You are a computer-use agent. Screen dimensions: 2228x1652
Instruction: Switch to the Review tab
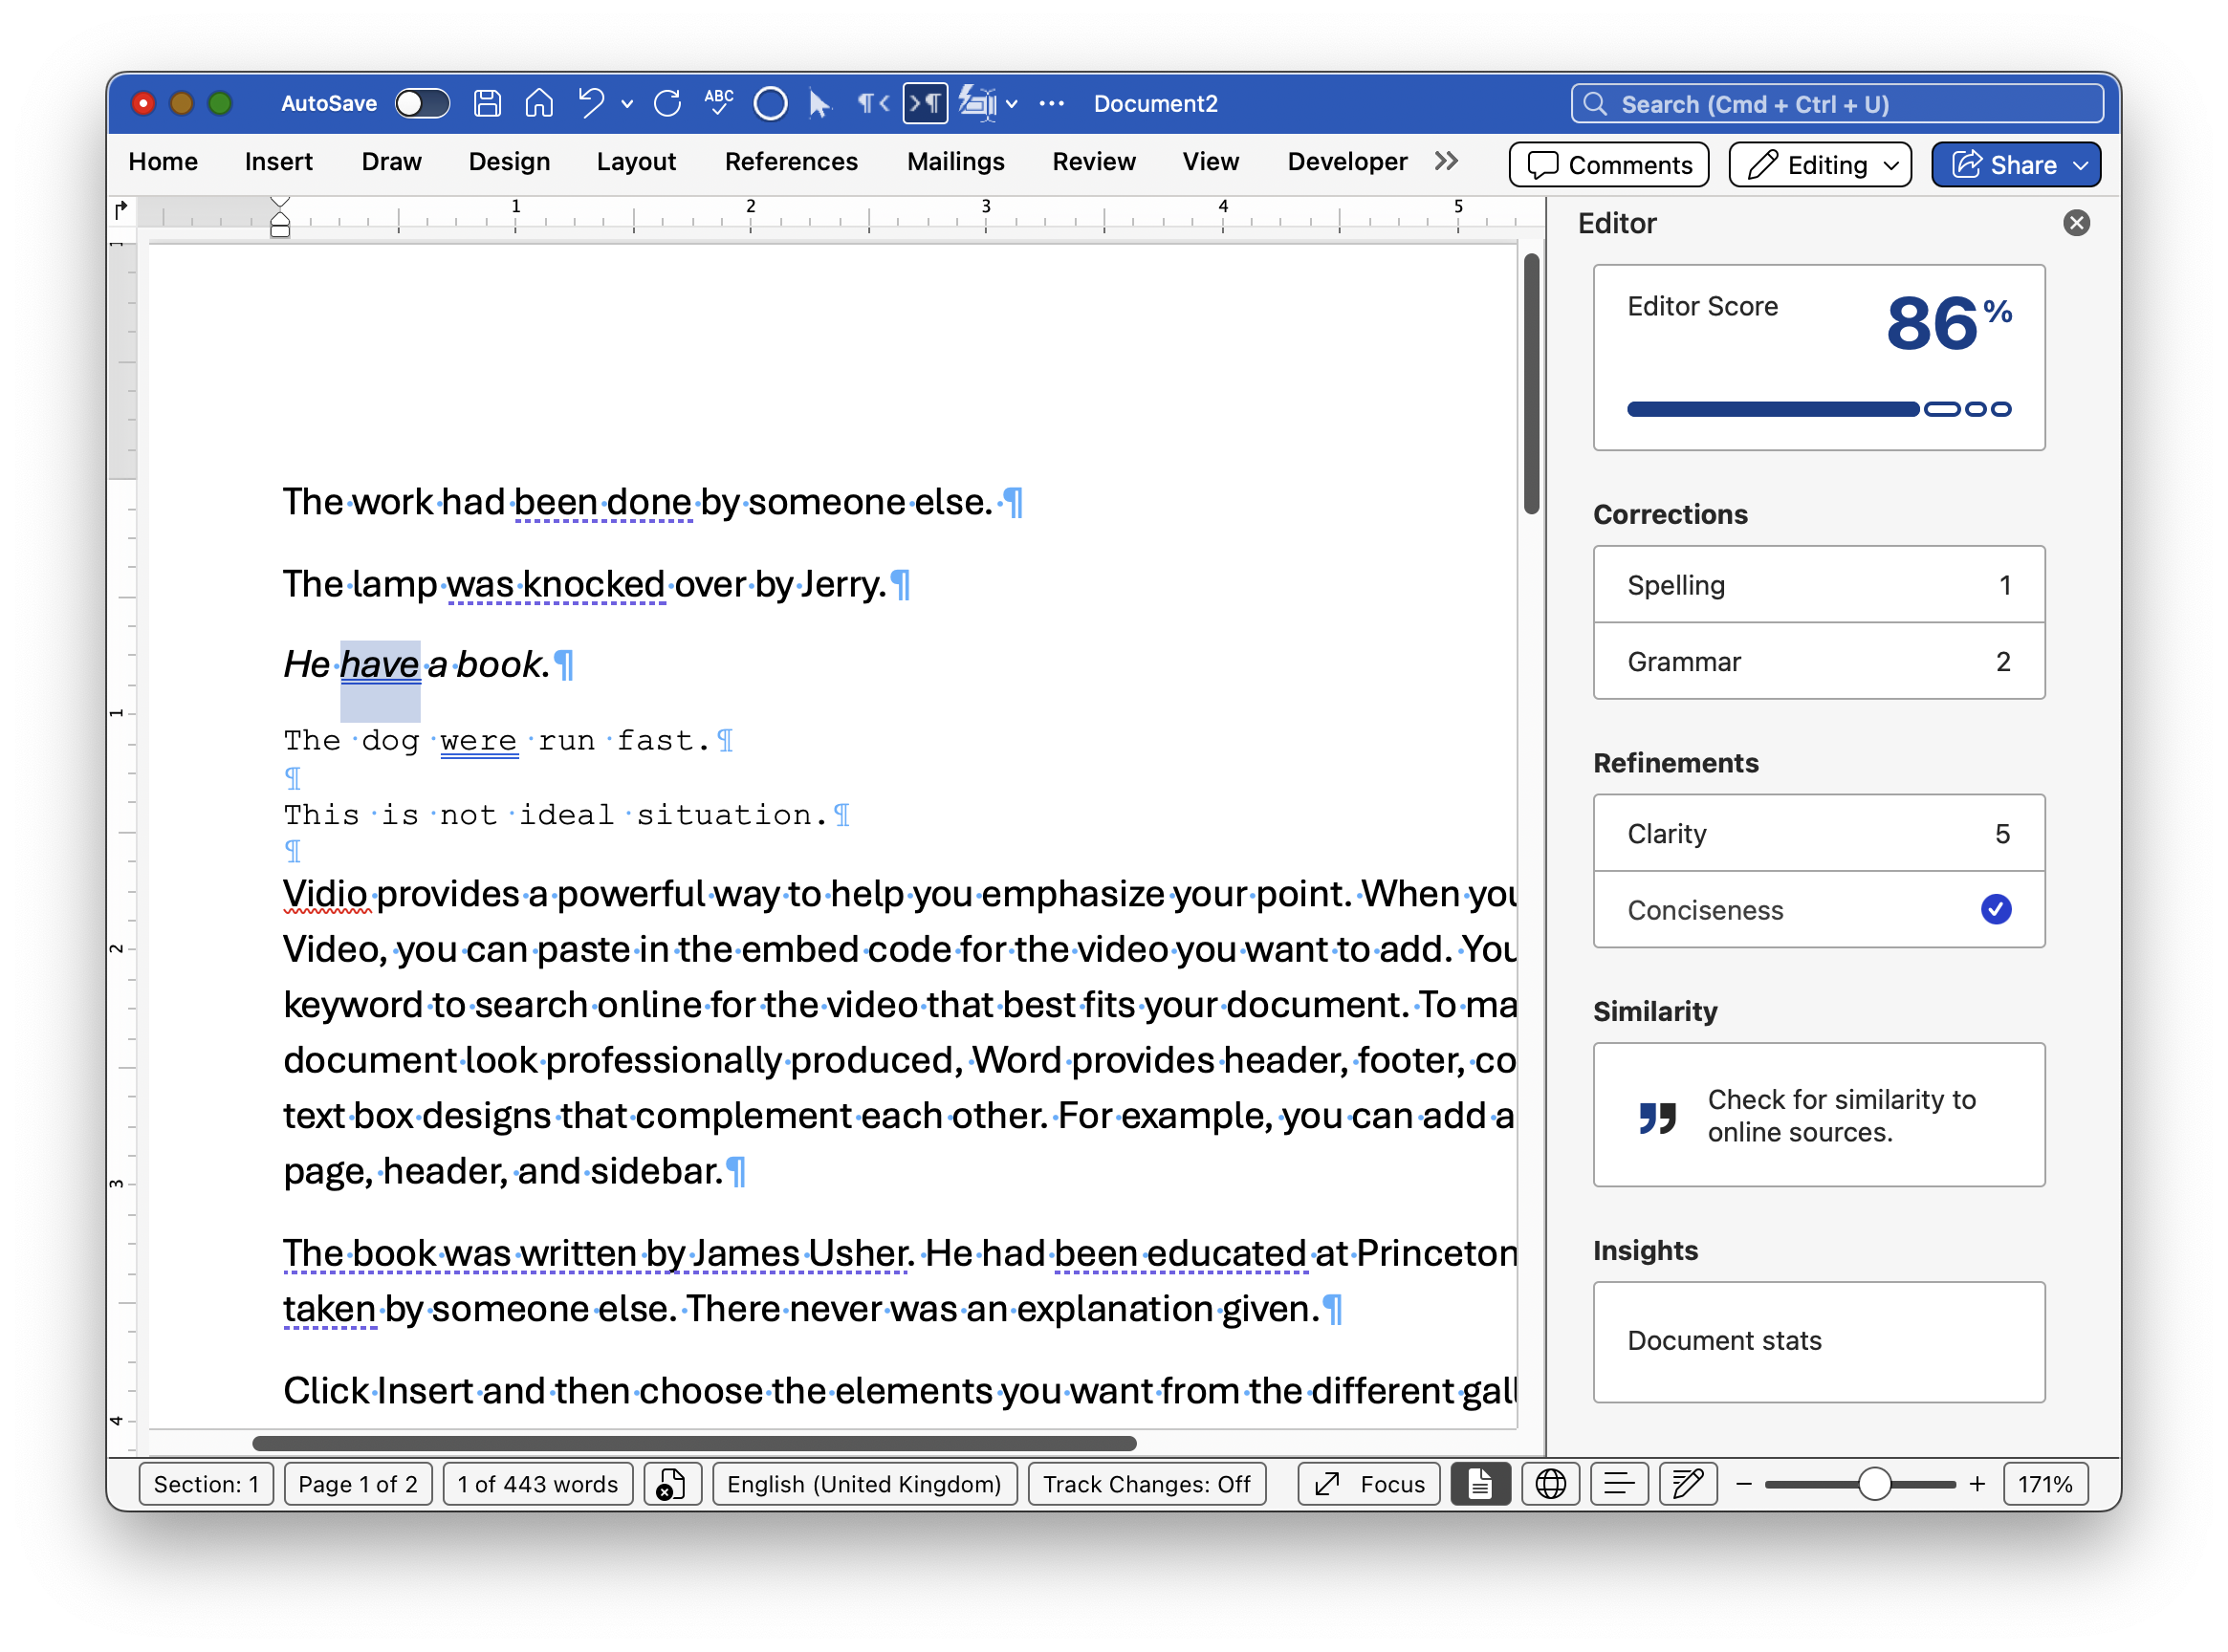(1094, 162)
